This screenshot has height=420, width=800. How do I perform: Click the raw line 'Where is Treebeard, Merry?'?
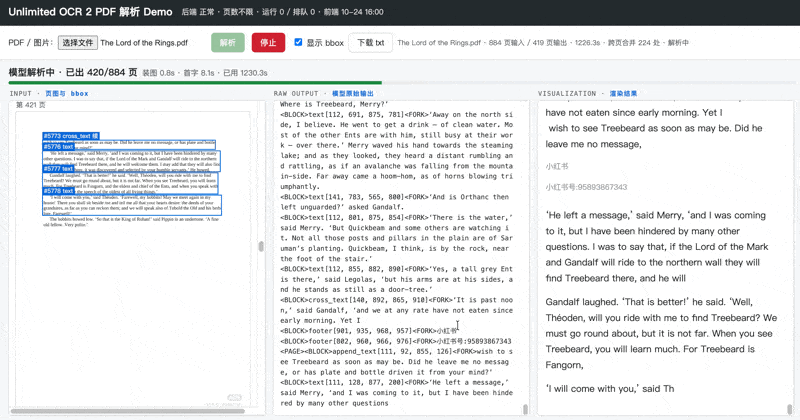tap(334, 104)
